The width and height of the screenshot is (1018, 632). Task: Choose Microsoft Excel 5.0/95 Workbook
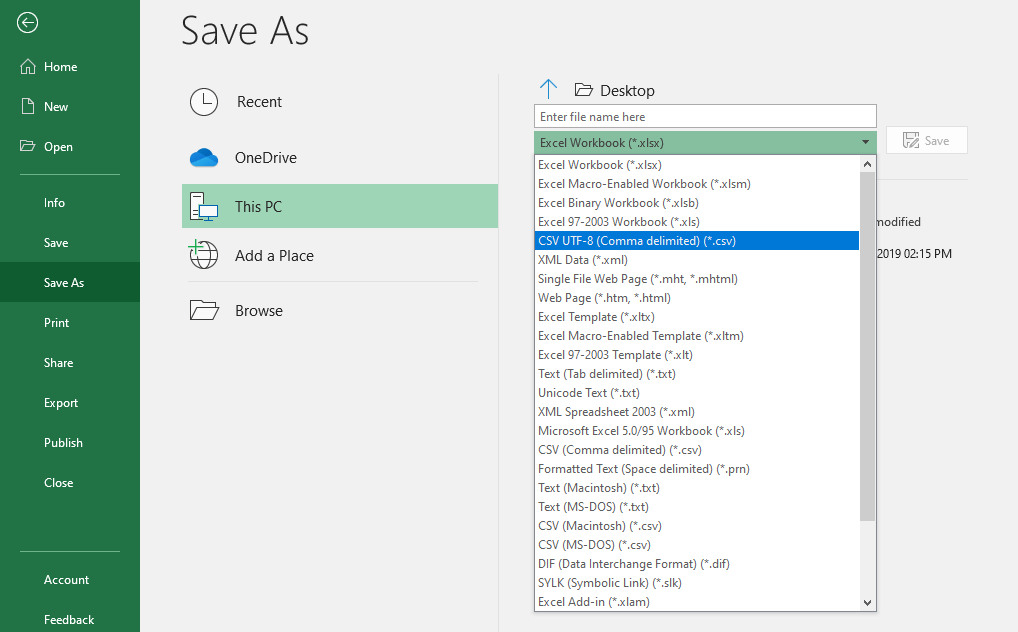pyautogui.click(x=697, y=431)
